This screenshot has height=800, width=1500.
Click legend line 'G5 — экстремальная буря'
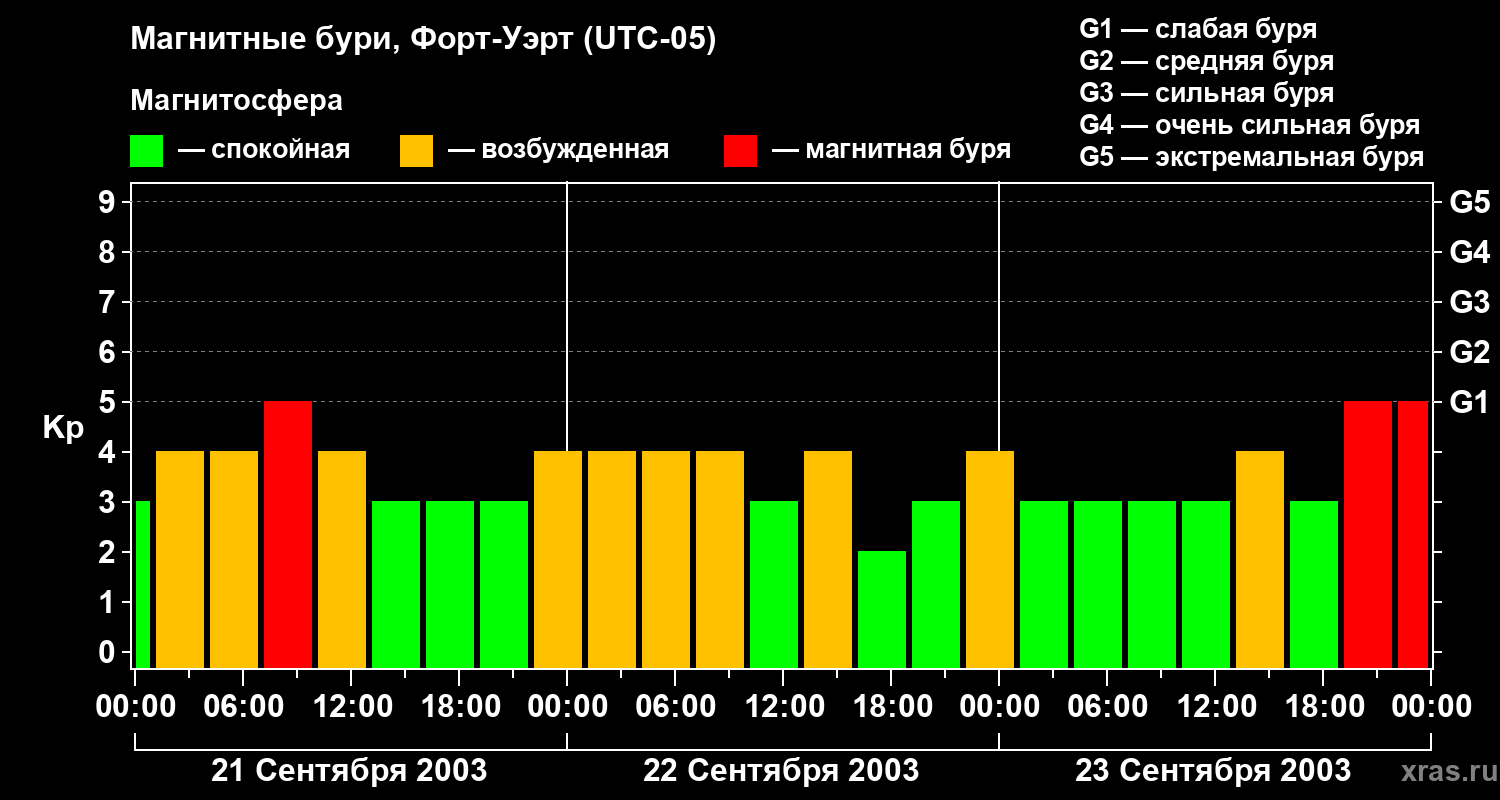[x=1251, y=157]
